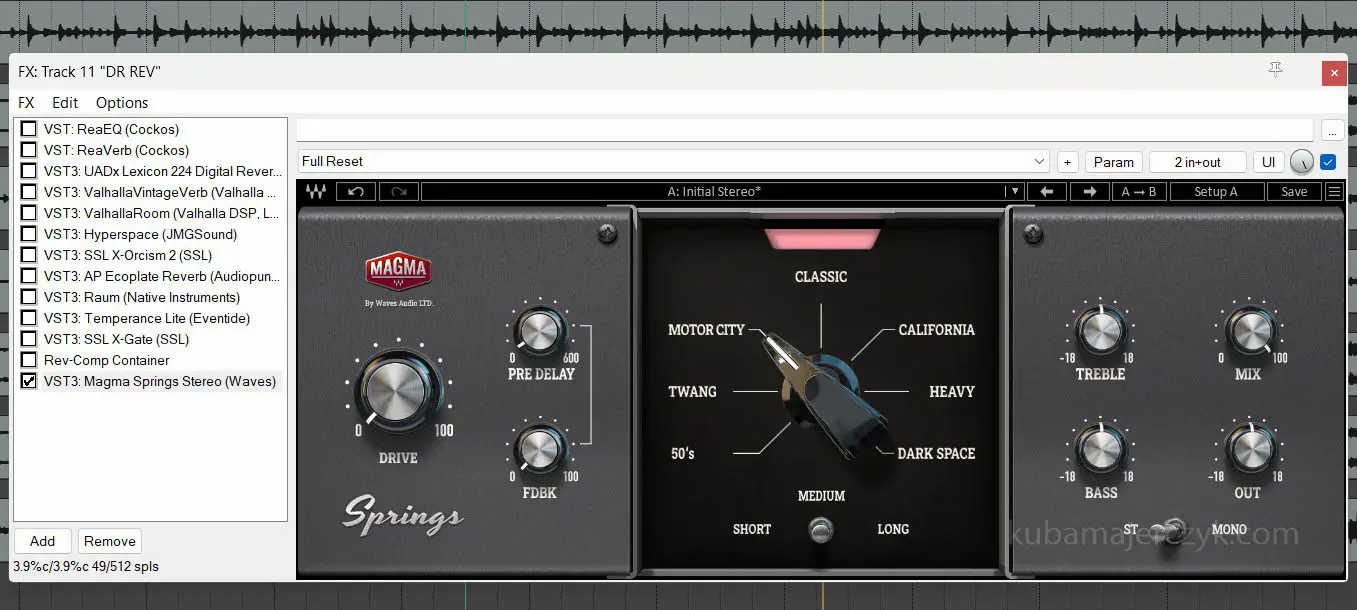This screenshot has width=1357, height=610.
Task: Enable the ReaEQ (Cockos) checkbox
Action: (x=29, y=129)
